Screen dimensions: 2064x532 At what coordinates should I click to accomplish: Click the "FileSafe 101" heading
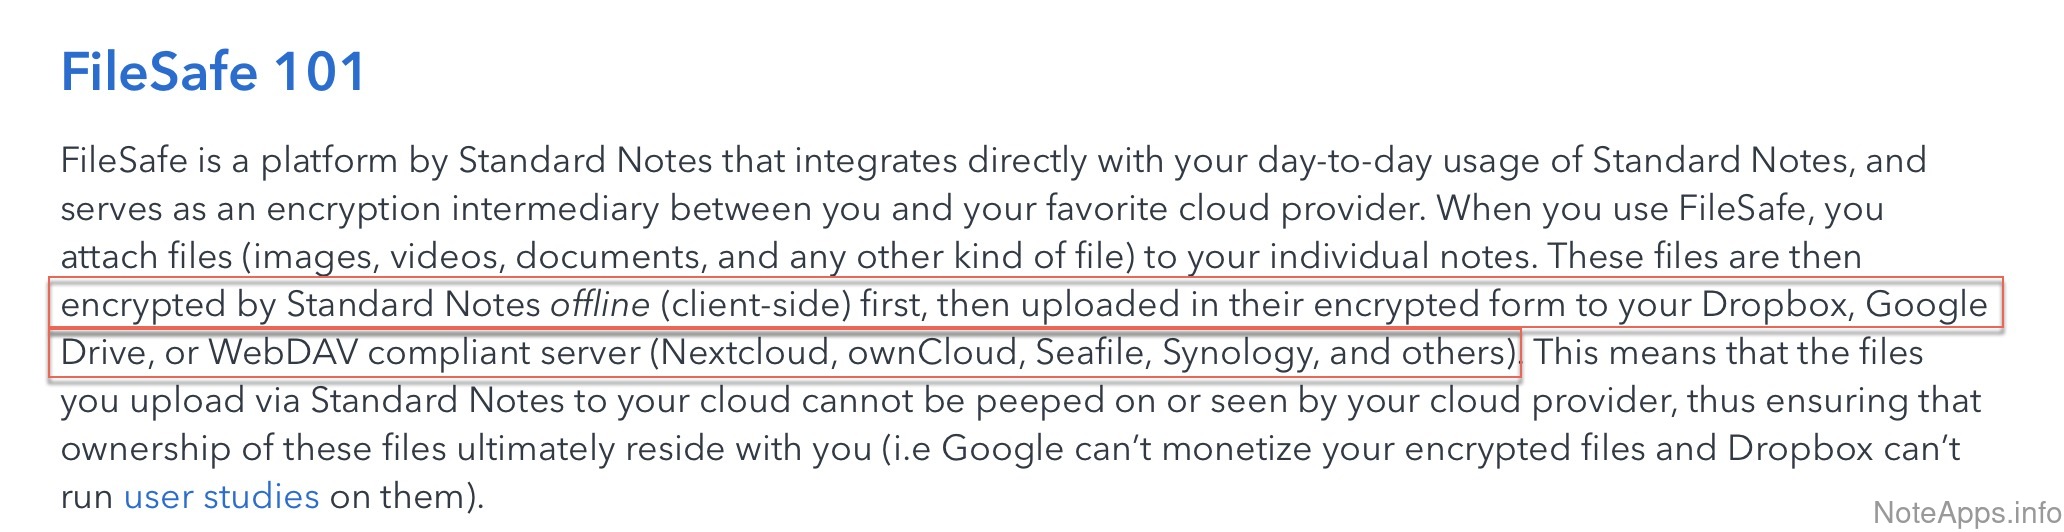click(213, 72)
